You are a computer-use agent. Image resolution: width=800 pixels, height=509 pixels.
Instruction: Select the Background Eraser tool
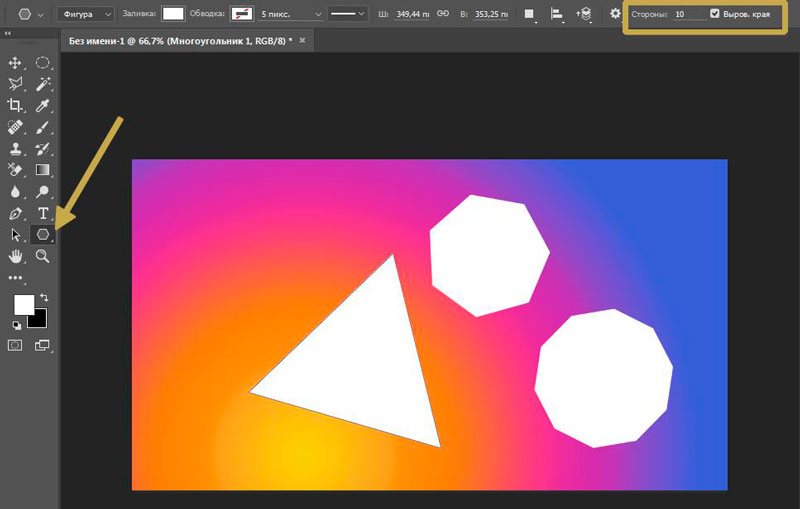15,169
